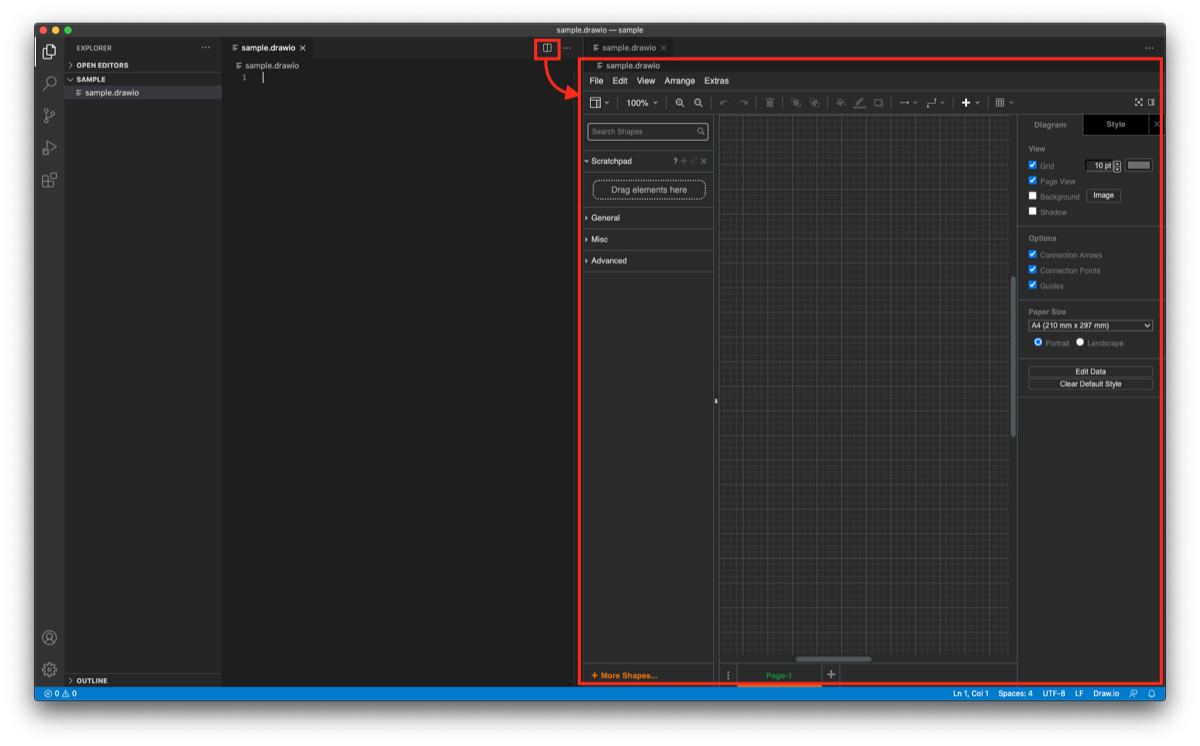
Task: Select the Zoom In tool
Action: click(680, 102)
